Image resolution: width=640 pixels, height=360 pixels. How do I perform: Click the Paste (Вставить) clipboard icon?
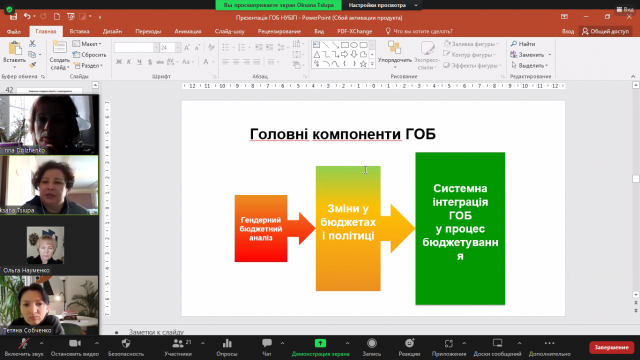coord(15,48)
